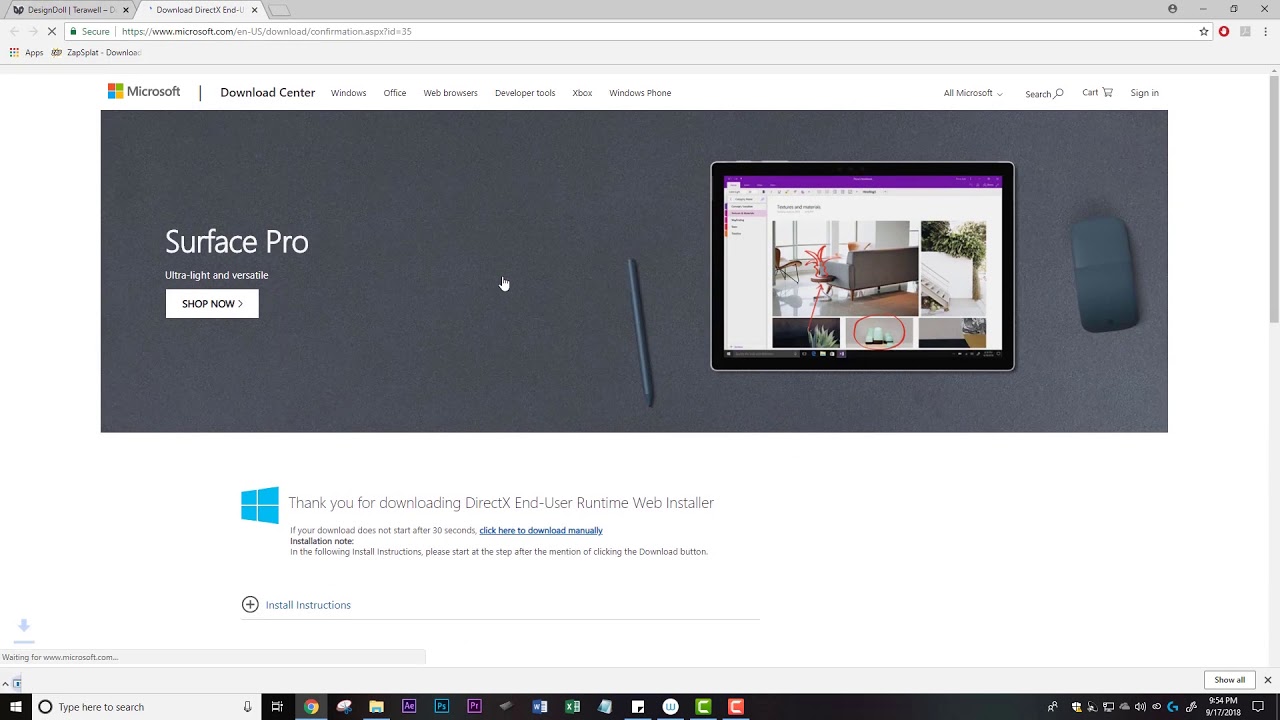
Task: Open the Windows Phone menu item
Action: click(x=640, y=93)
